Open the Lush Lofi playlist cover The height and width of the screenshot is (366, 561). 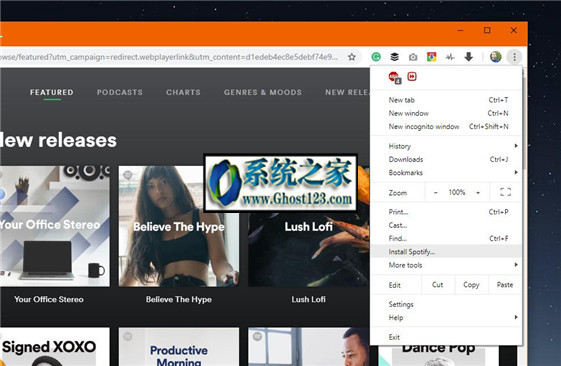(309, 226)
